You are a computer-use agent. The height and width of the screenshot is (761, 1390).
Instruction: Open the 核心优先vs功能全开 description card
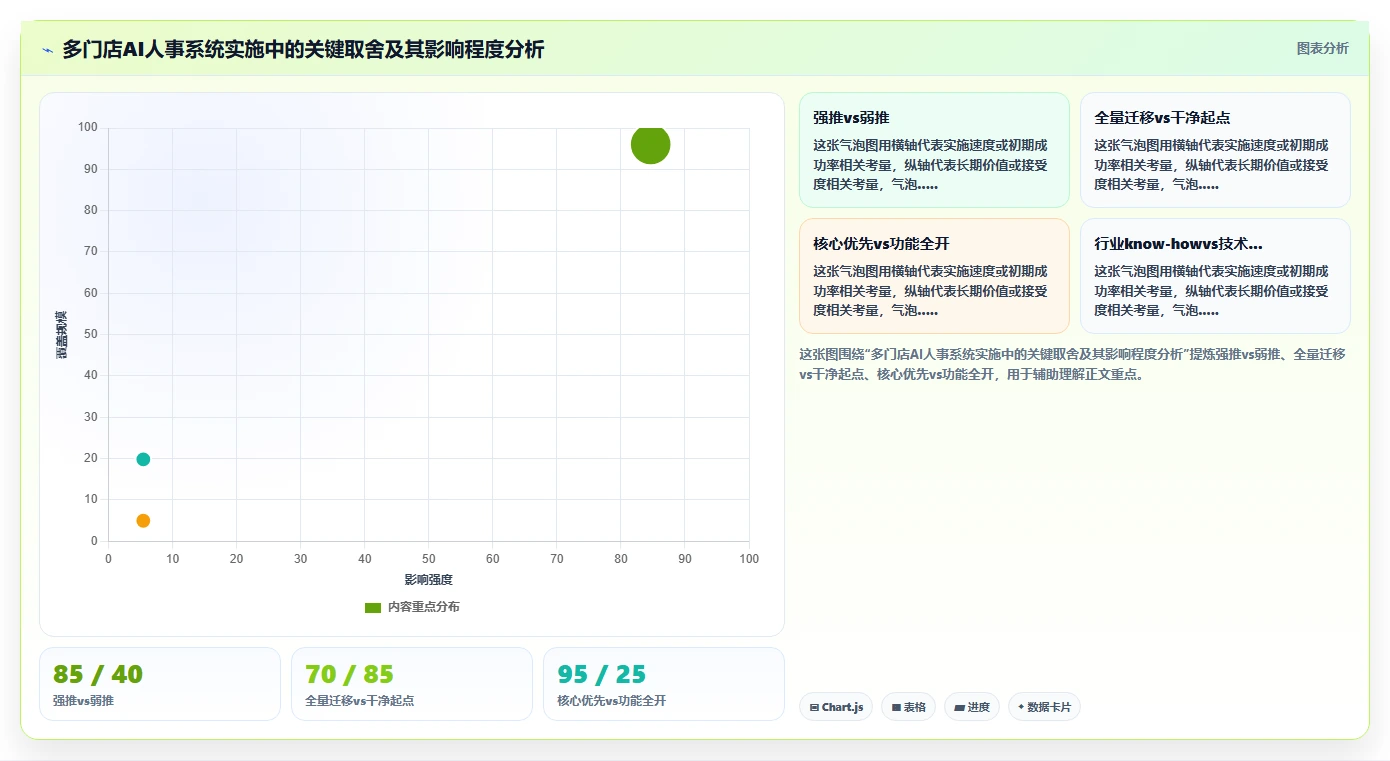(934, 276)
